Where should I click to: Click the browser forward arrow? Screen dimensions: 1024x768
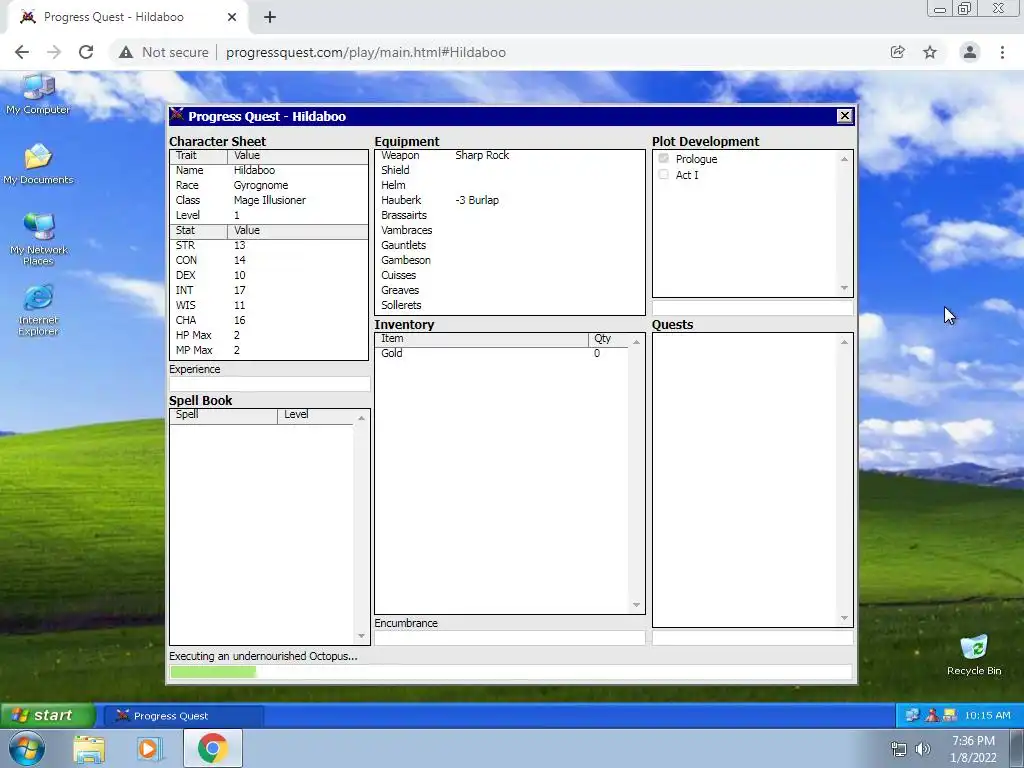[54, 52]
